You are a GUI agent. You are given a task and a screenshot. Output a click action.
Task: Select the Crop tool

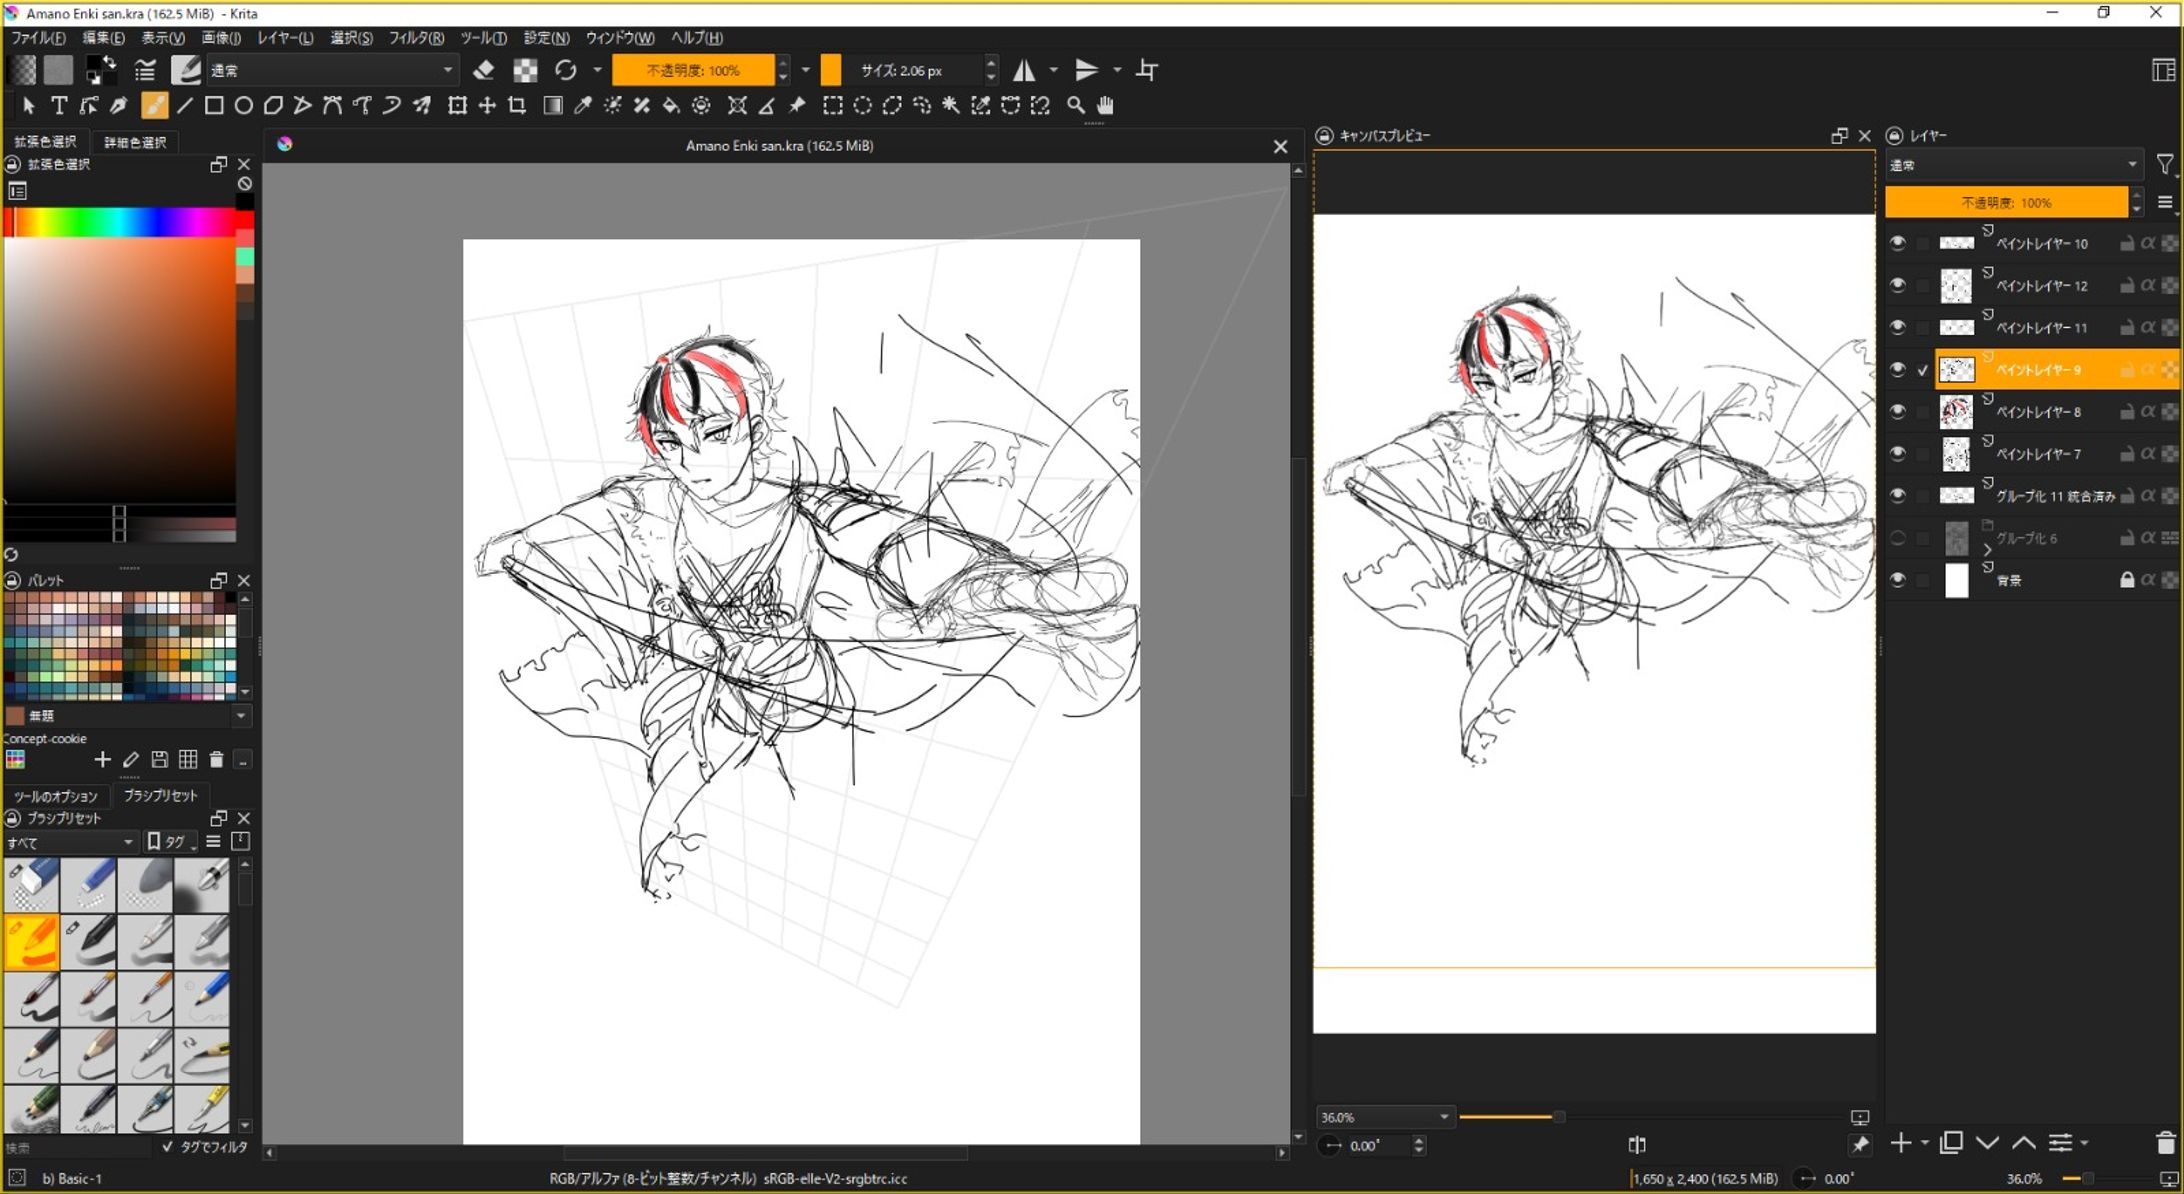517,105
